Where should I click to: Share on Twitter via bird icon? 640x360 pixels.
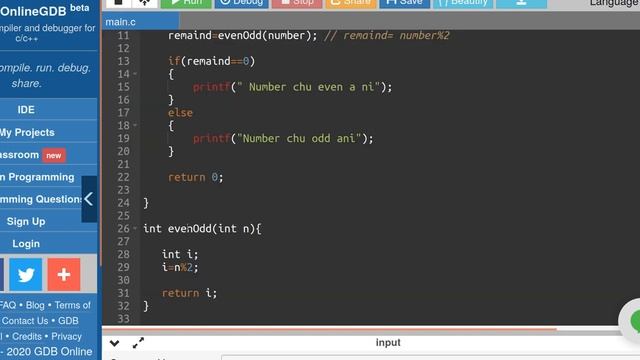(x=26, y=275)
